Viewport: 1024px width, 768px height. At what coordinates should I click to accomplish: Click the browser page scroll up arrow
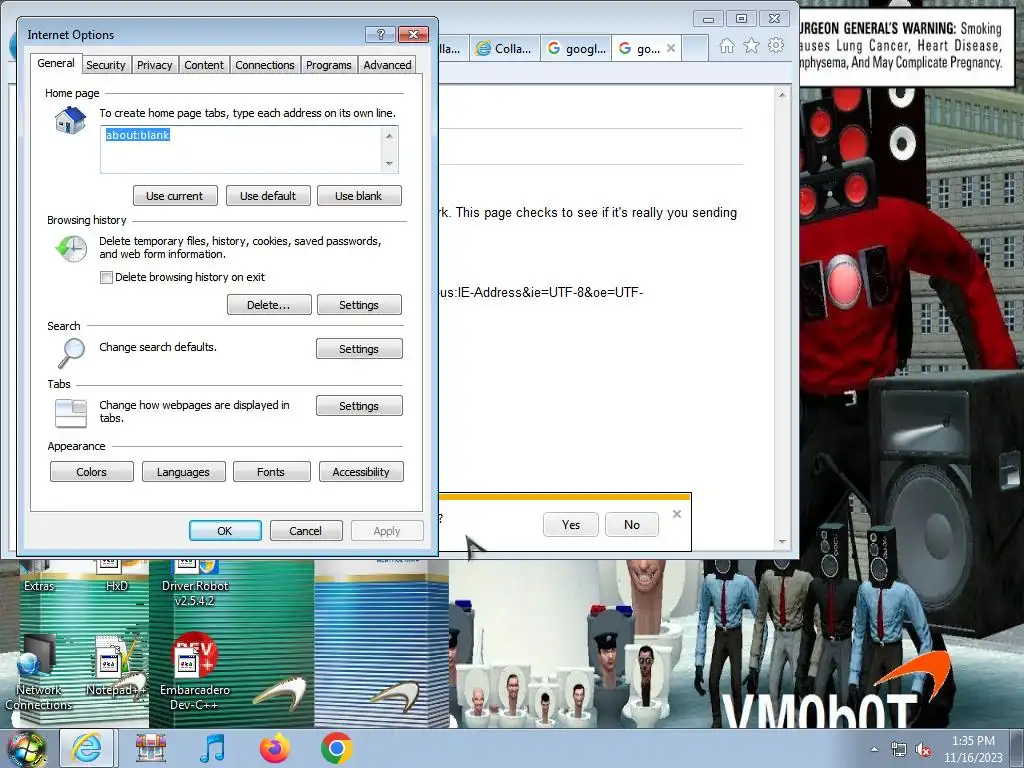click(782, 95)
